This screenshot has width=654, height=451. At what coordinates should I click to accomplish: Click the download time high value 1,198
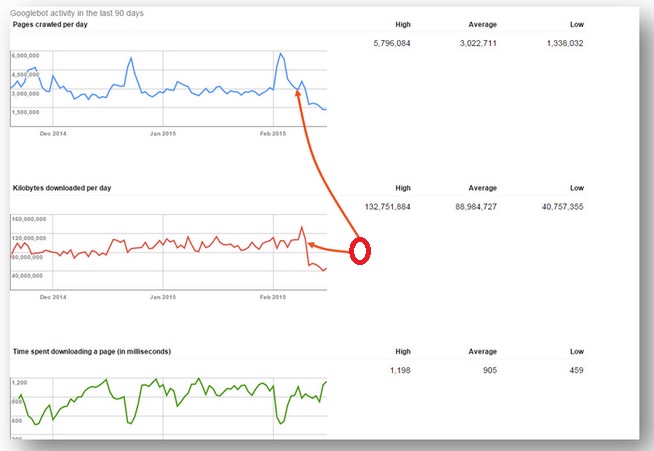400,370
